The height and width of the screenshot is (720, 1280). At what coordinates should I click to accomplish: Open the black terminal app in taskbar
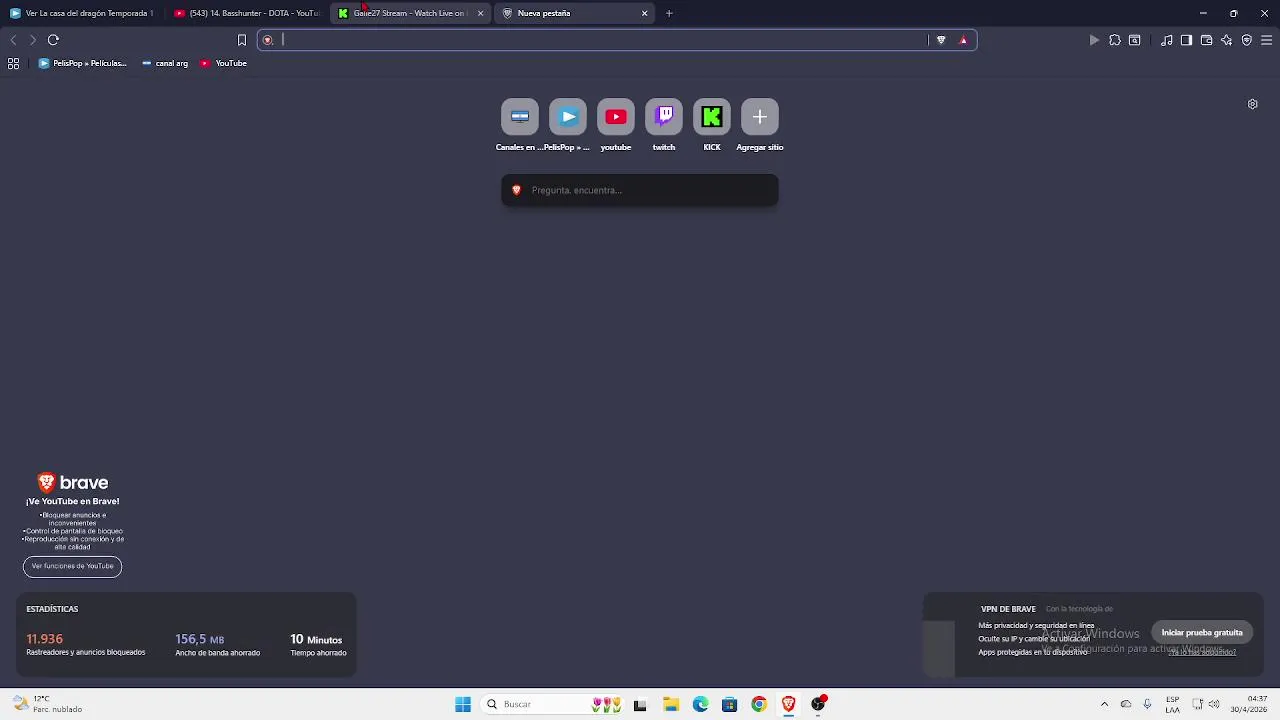click(640, 704)
